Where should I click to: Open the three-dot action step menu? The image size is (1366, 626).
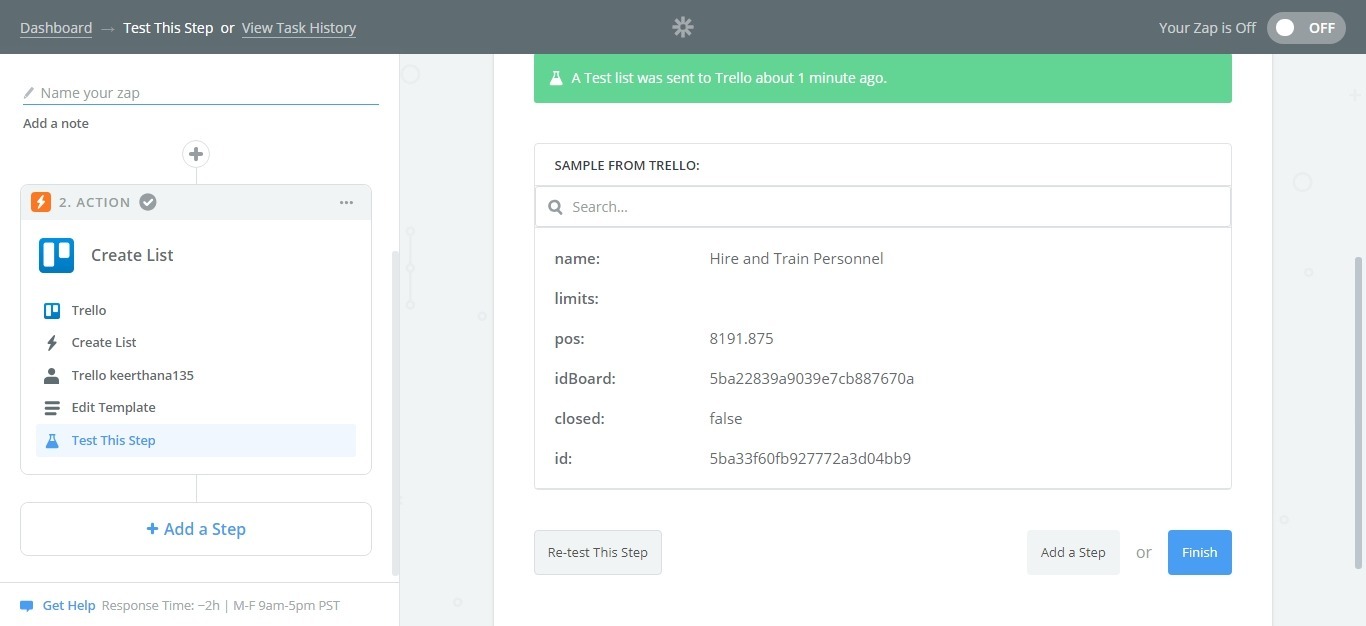pos(346,202)
